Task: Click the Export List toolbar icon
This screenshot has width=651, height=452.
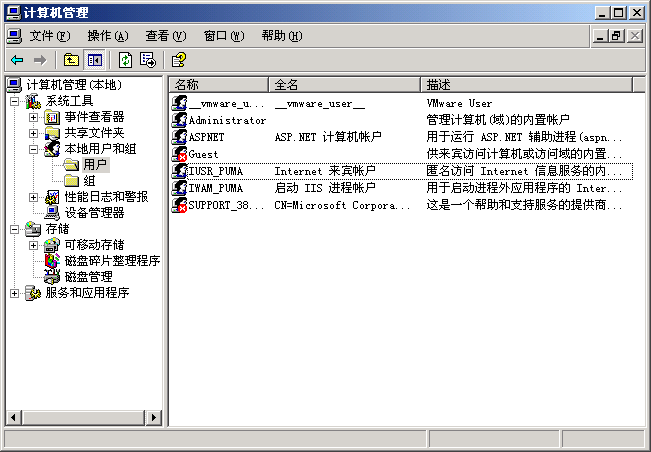Action: 148,60
